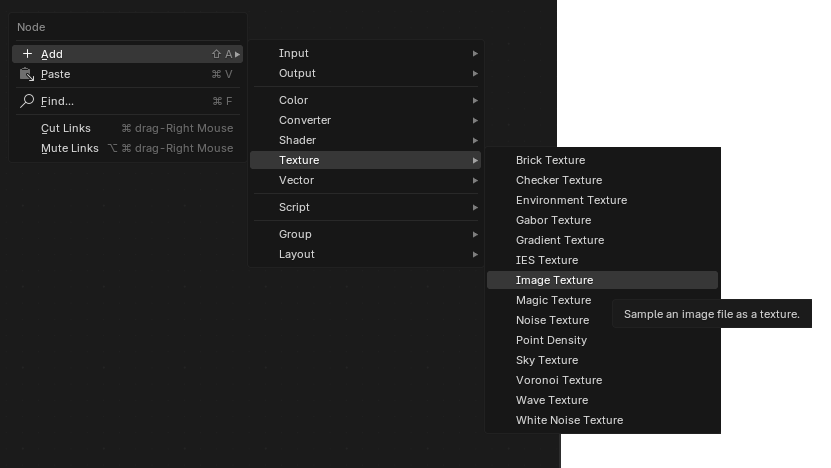Choose Brick Texture from the list
Image resolution: width=831 pixels, height=468 pixels.
point(550,160)
